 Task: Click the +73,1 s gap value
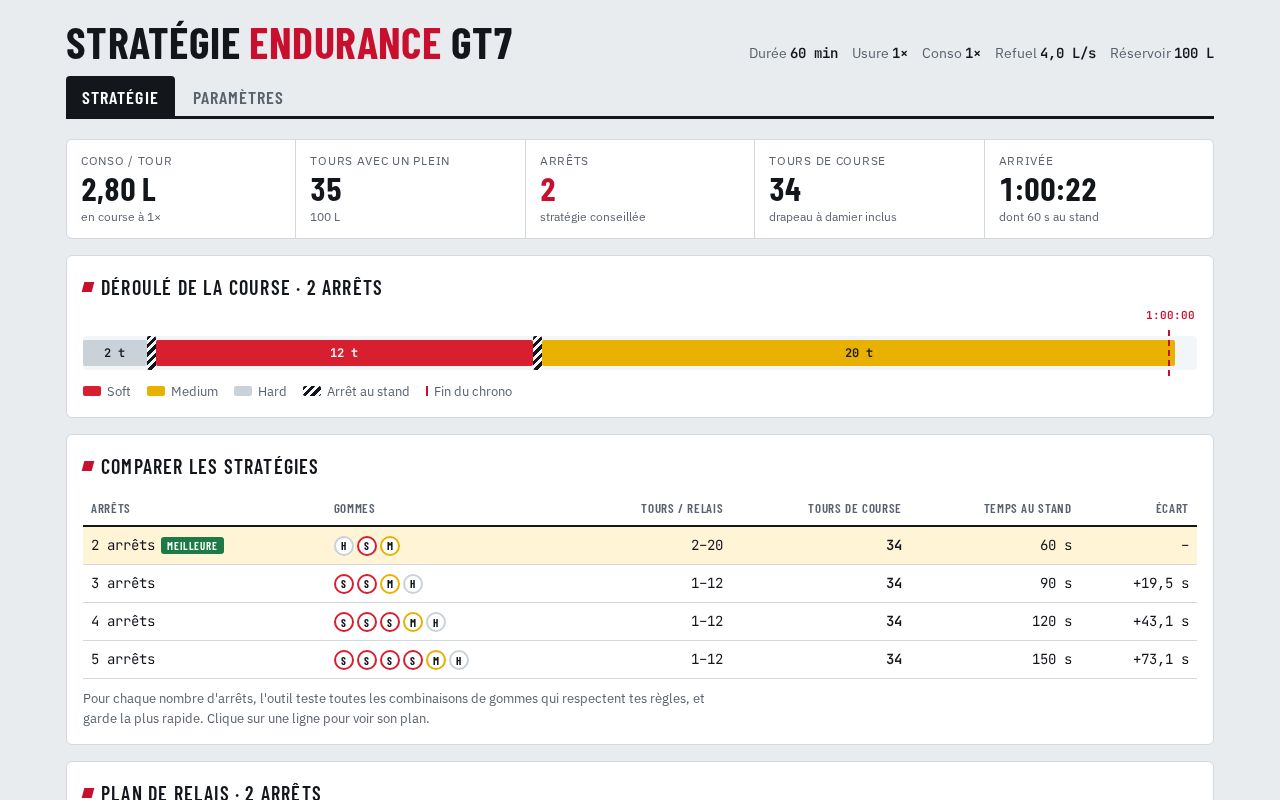pyautogui.click(x=1161, y=660)
